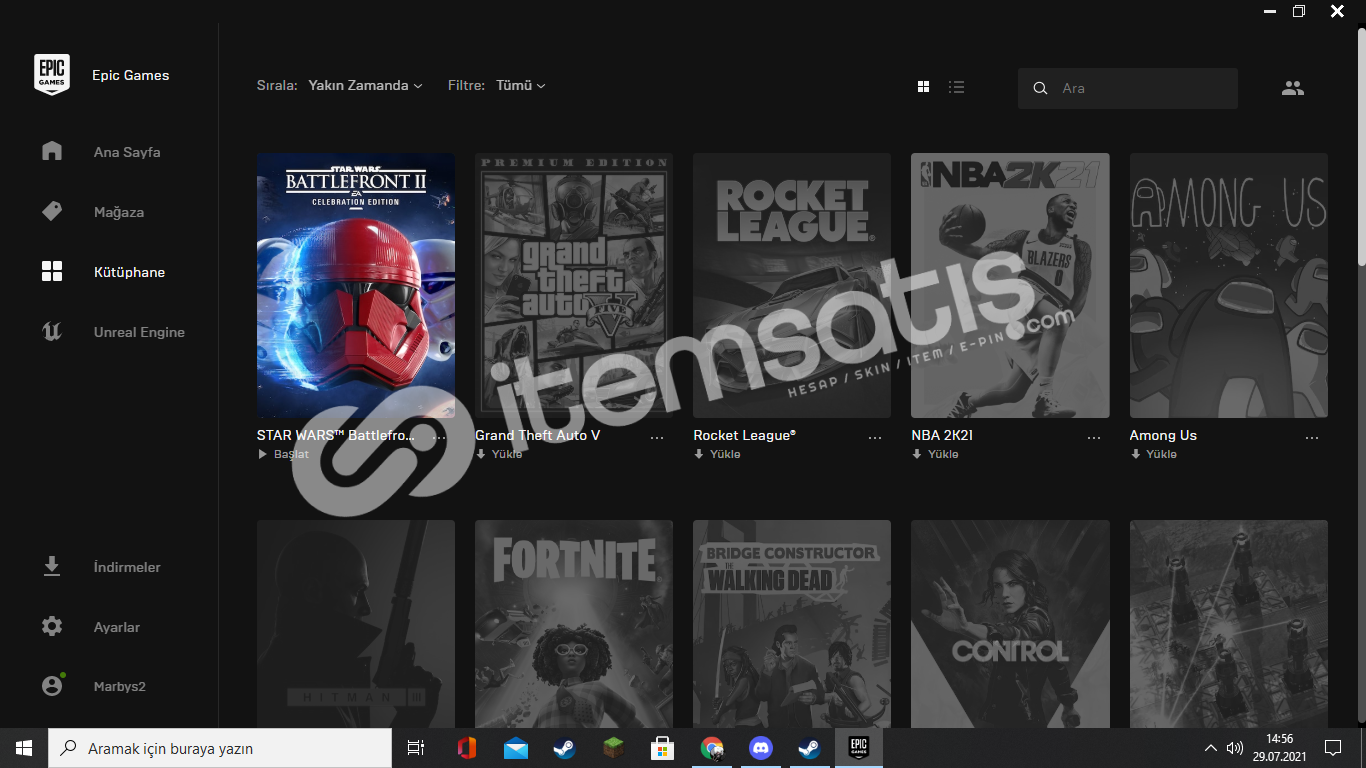Select Bridge Constructor Walking Dead thumbnail

792,624
